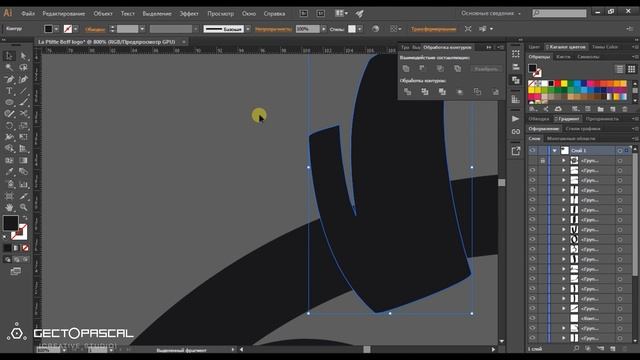Viewport: 640px width, 360px height.
Task: Click the Трансформирование link in control bar
Action: (433, 29)
